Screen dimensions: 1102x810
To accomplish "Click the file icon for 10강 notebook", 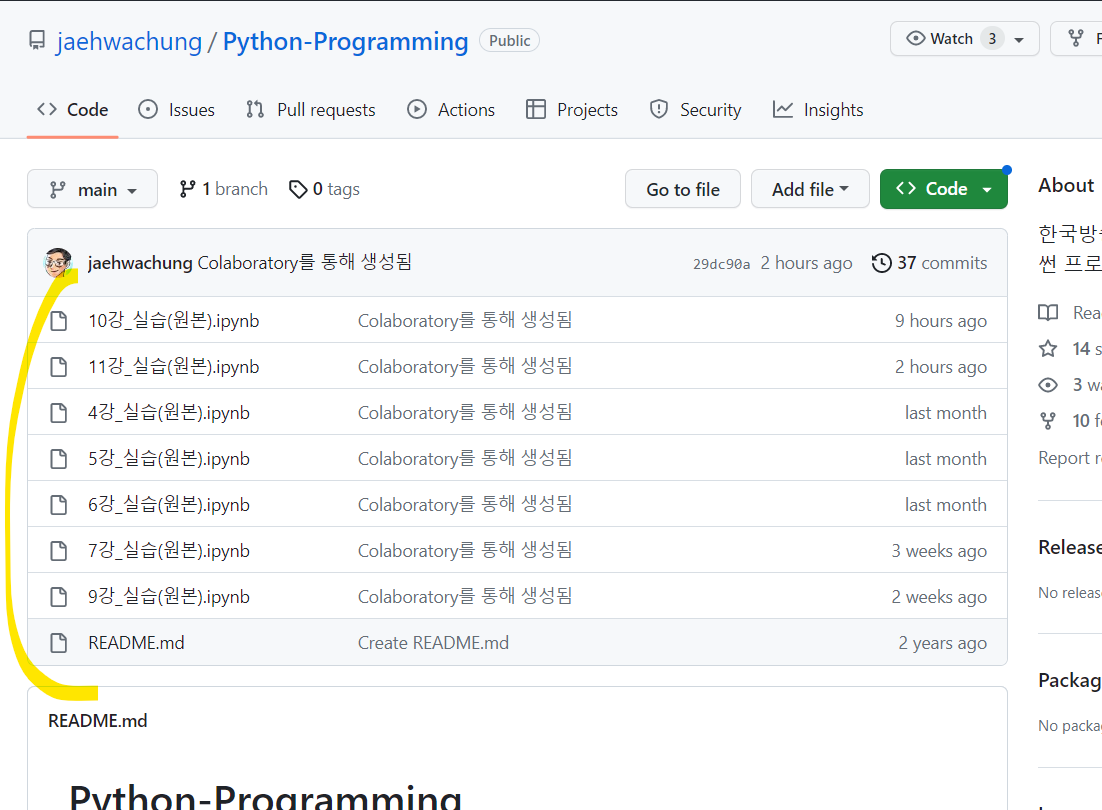I will (x=59, y=321).
